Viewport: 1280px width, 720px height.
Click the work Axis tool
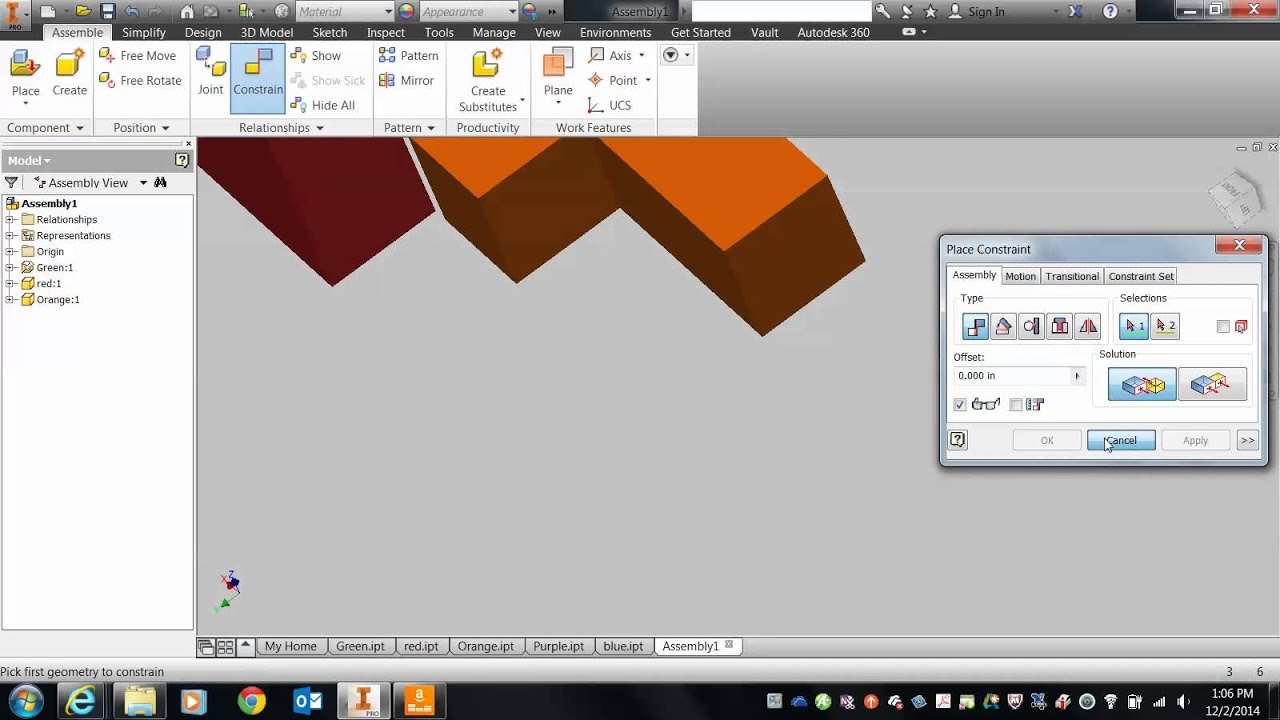[611, 56]
